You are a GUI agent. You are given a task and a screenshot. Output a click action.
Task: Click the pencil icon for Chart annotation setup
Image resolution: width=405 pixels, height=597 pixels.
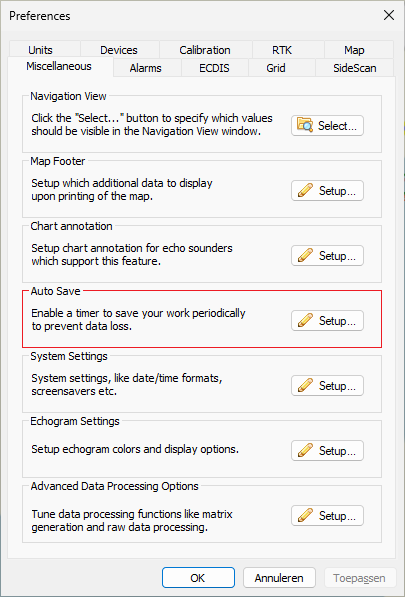coord(306,255)
